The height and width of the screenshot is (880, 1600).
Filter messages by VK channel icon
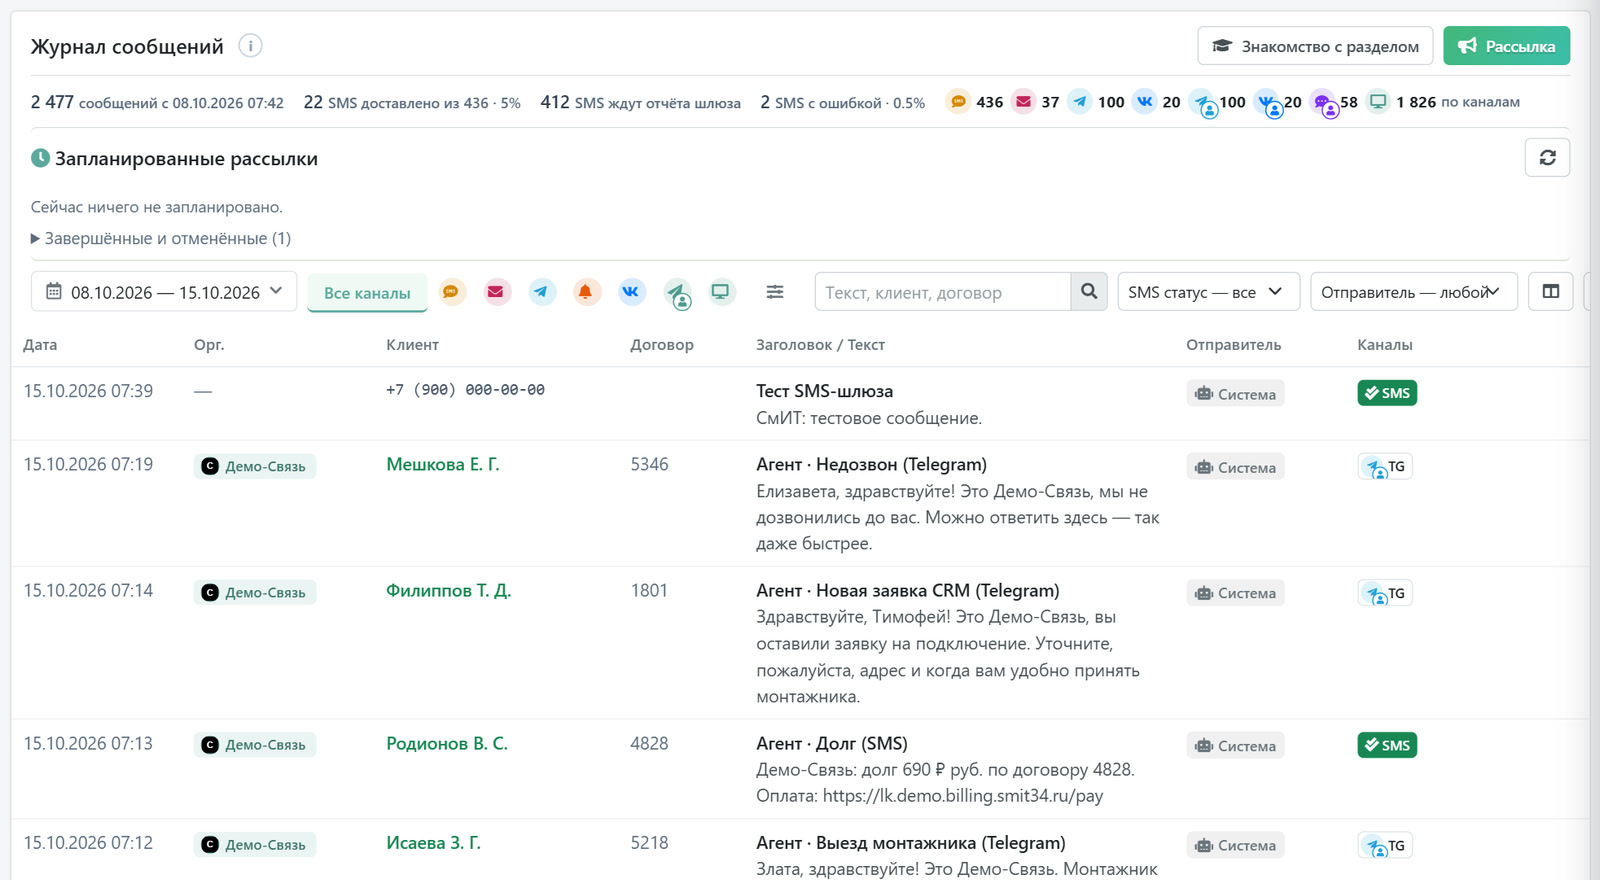(631, 292)
